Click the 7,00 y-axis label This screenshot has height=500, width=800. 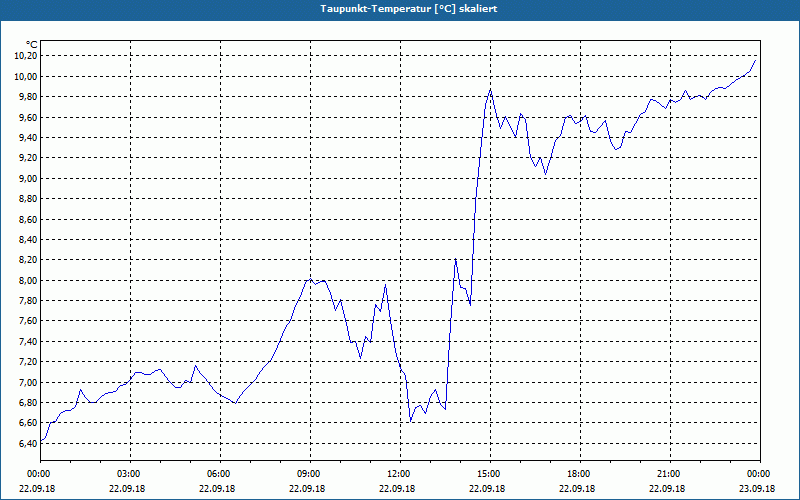coord(28,383)
